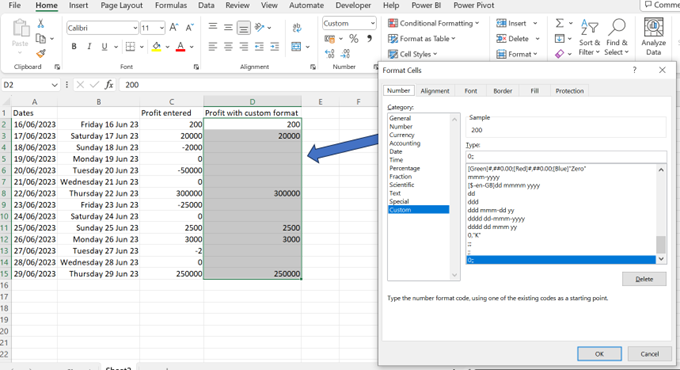Select cell with Thursday 22 Jun 23
680x370 pixels.
pos(98,193)
